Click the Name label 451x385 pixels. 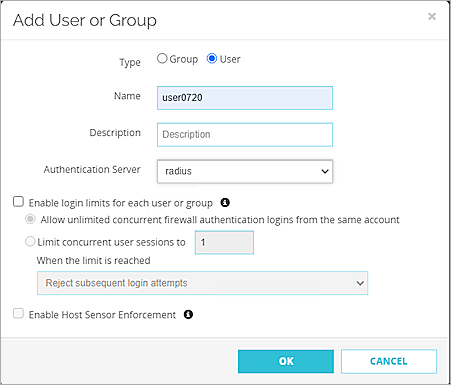[x=127, y=96]
